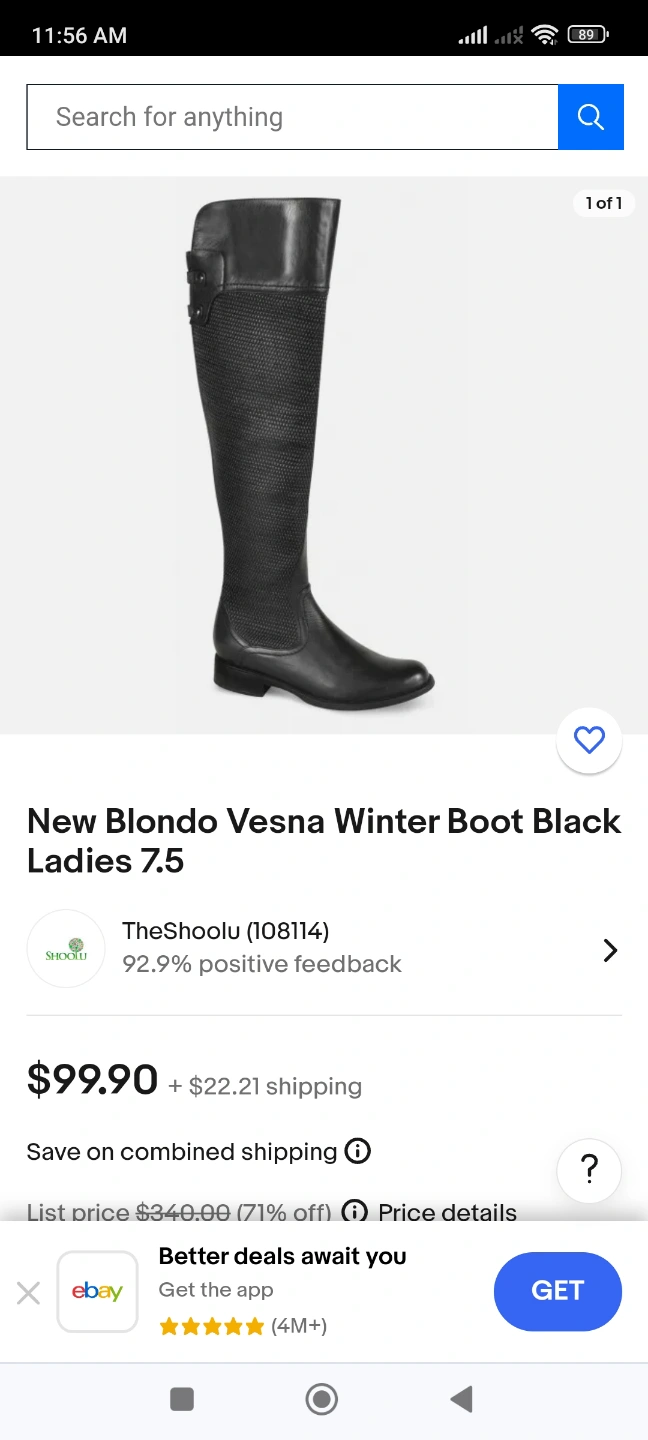
Task: Dismiss the eBay app banner with X
Action: point(28,1293)
